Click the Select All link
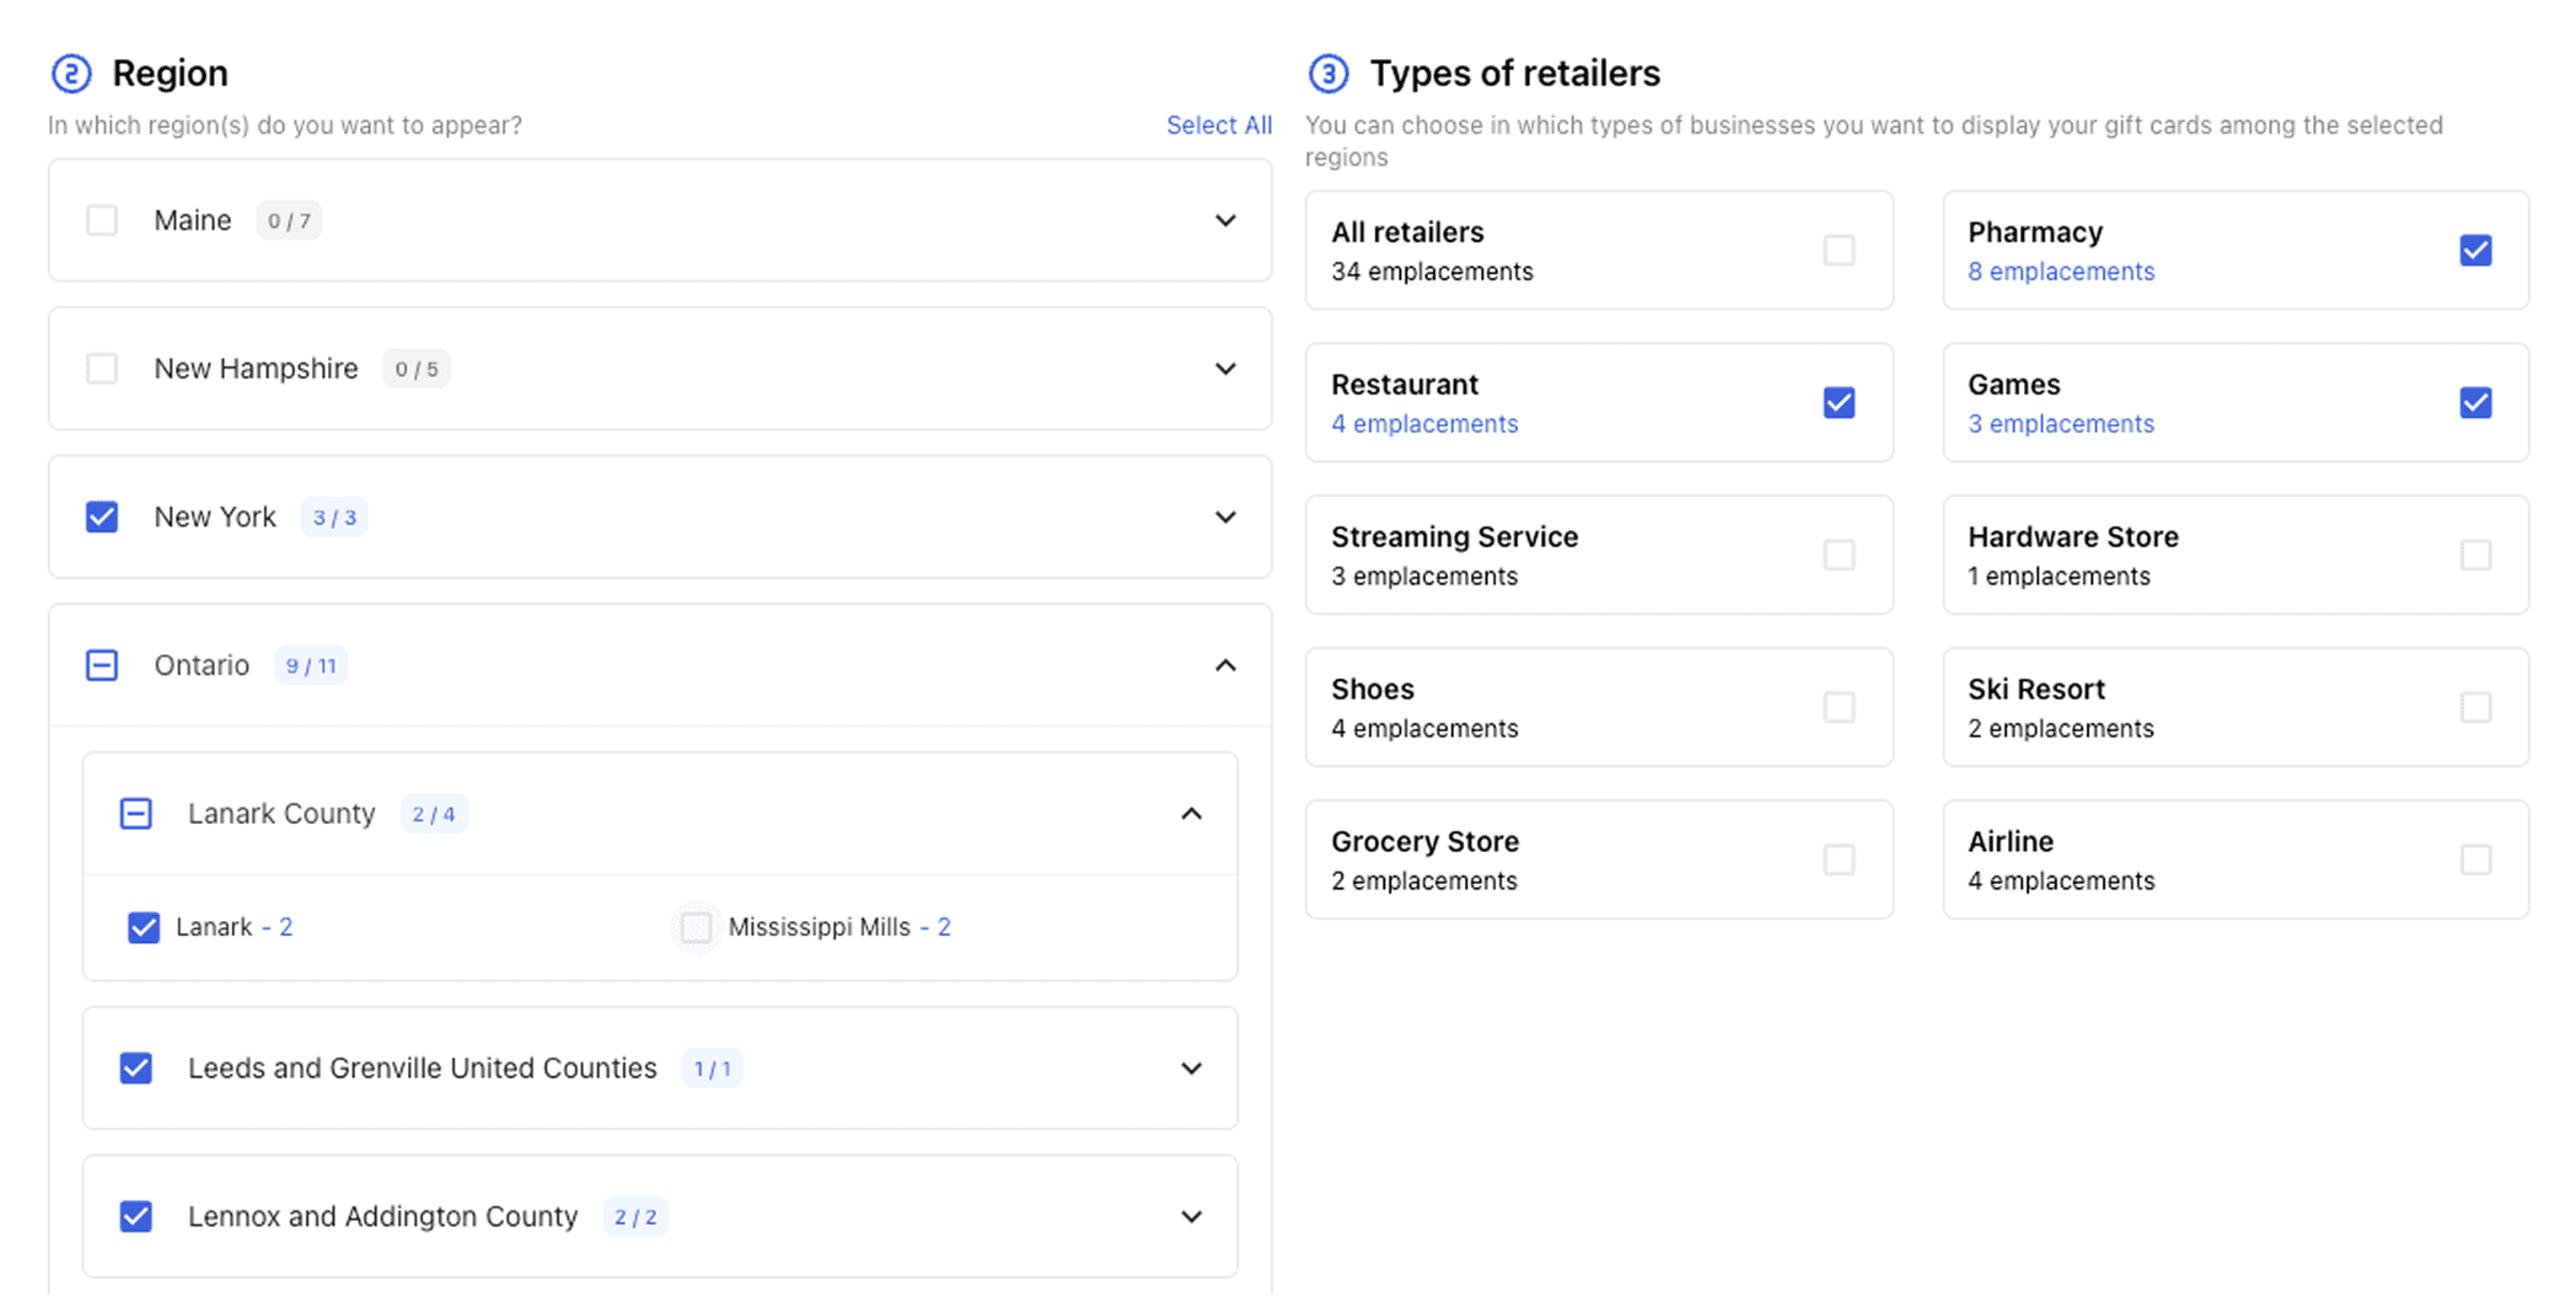 pos(1219,125)
